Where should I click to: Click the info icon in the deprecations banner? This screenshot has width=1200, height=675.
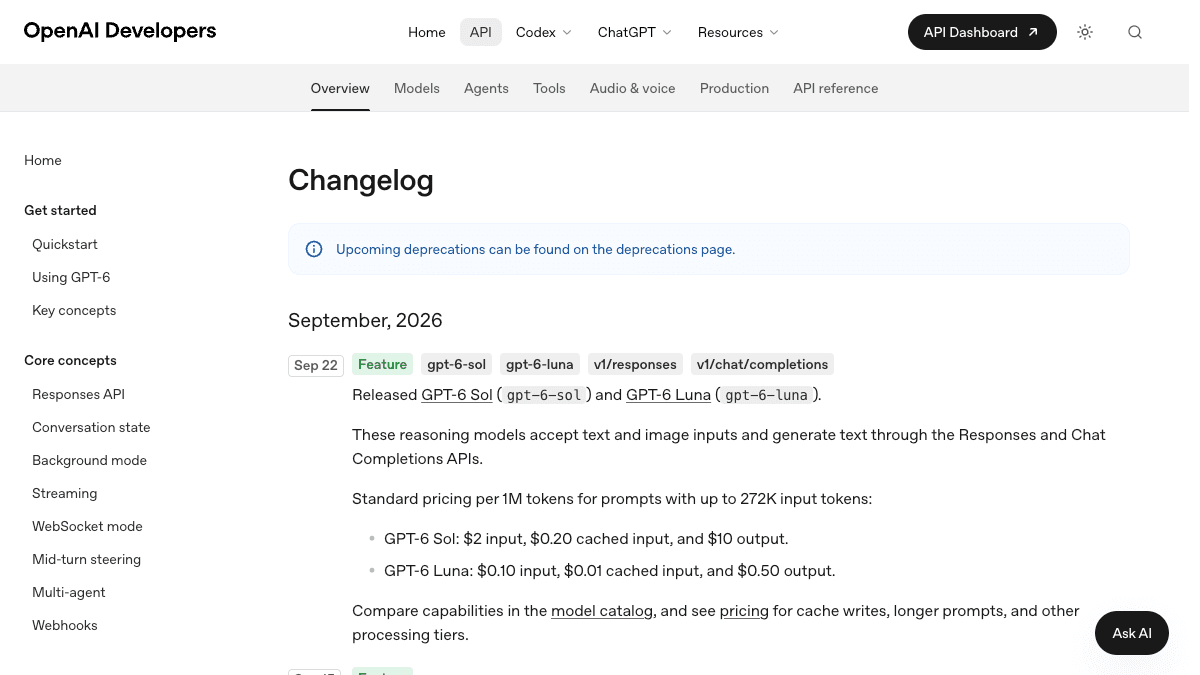pos(314,249)
